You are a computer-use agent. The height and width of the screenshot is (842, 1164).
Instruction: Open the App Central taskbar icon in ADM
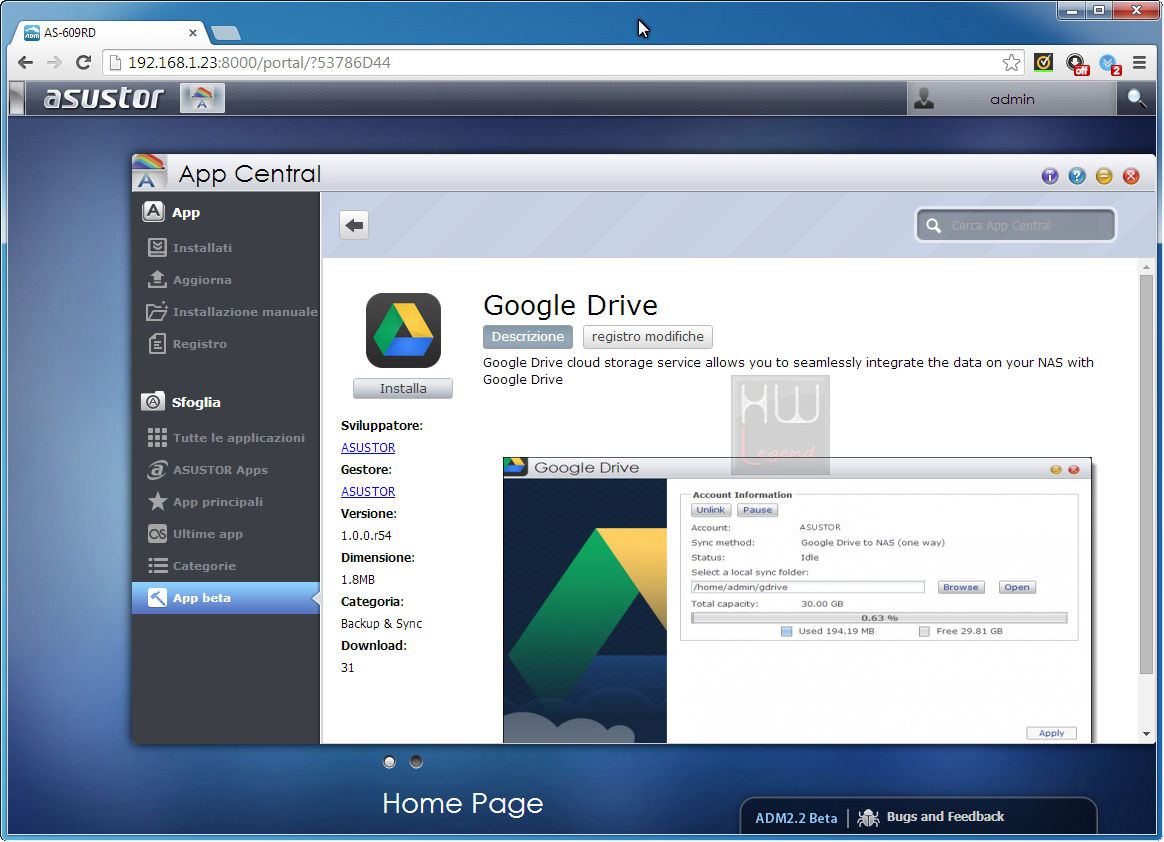202,98
